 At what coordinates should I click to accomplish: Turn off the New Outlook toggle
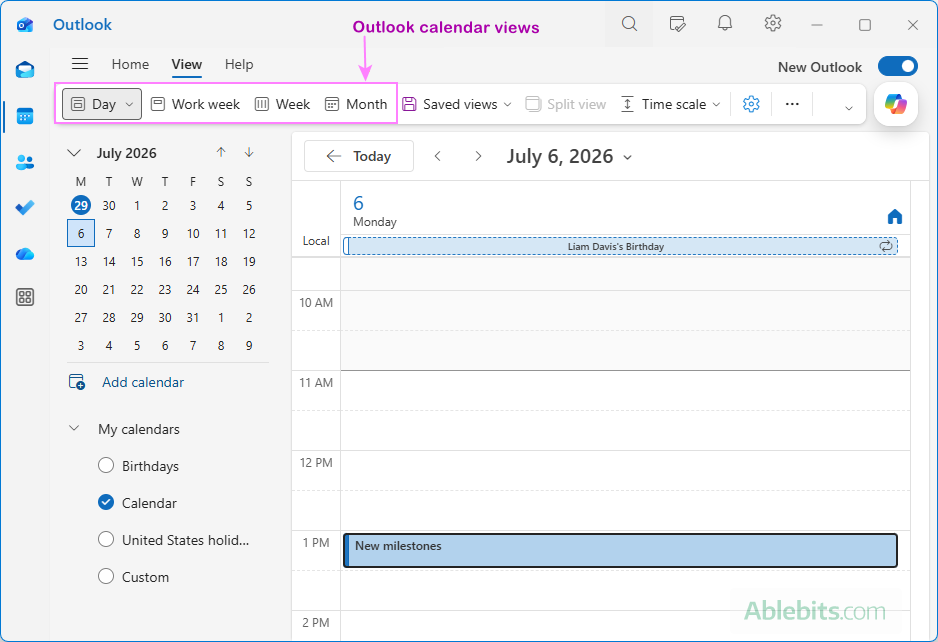pos(897,66)
